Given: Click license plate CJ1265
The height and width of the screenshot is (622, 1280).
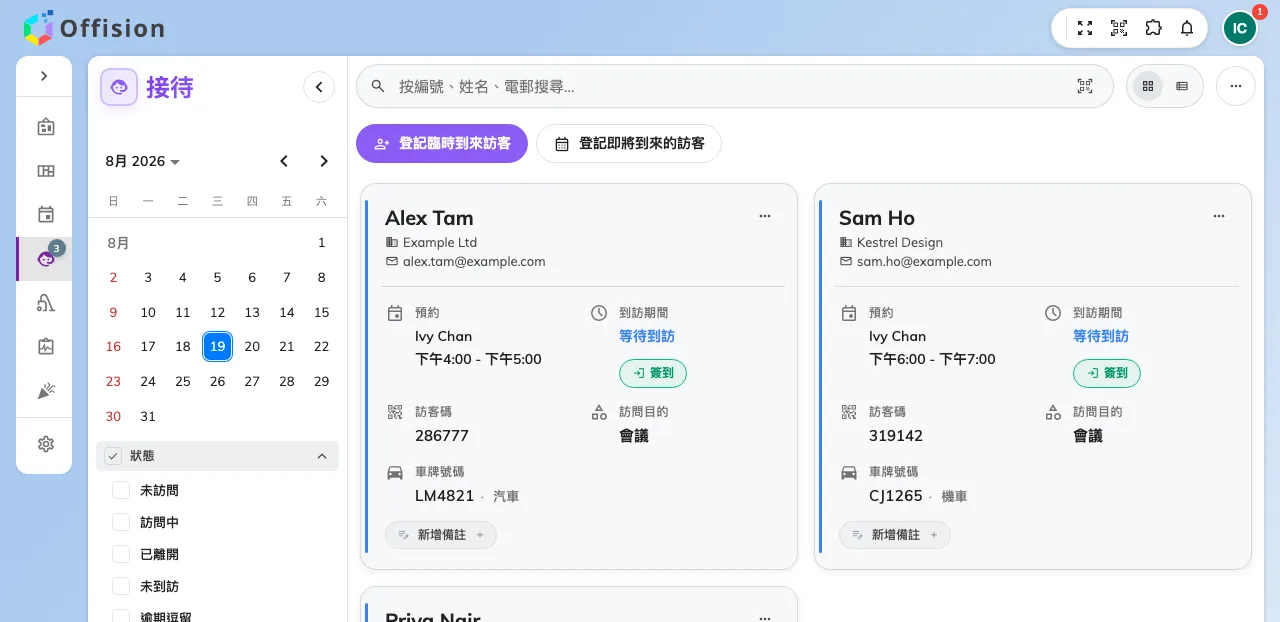Looking at the screenshot, I should [896, 495].
